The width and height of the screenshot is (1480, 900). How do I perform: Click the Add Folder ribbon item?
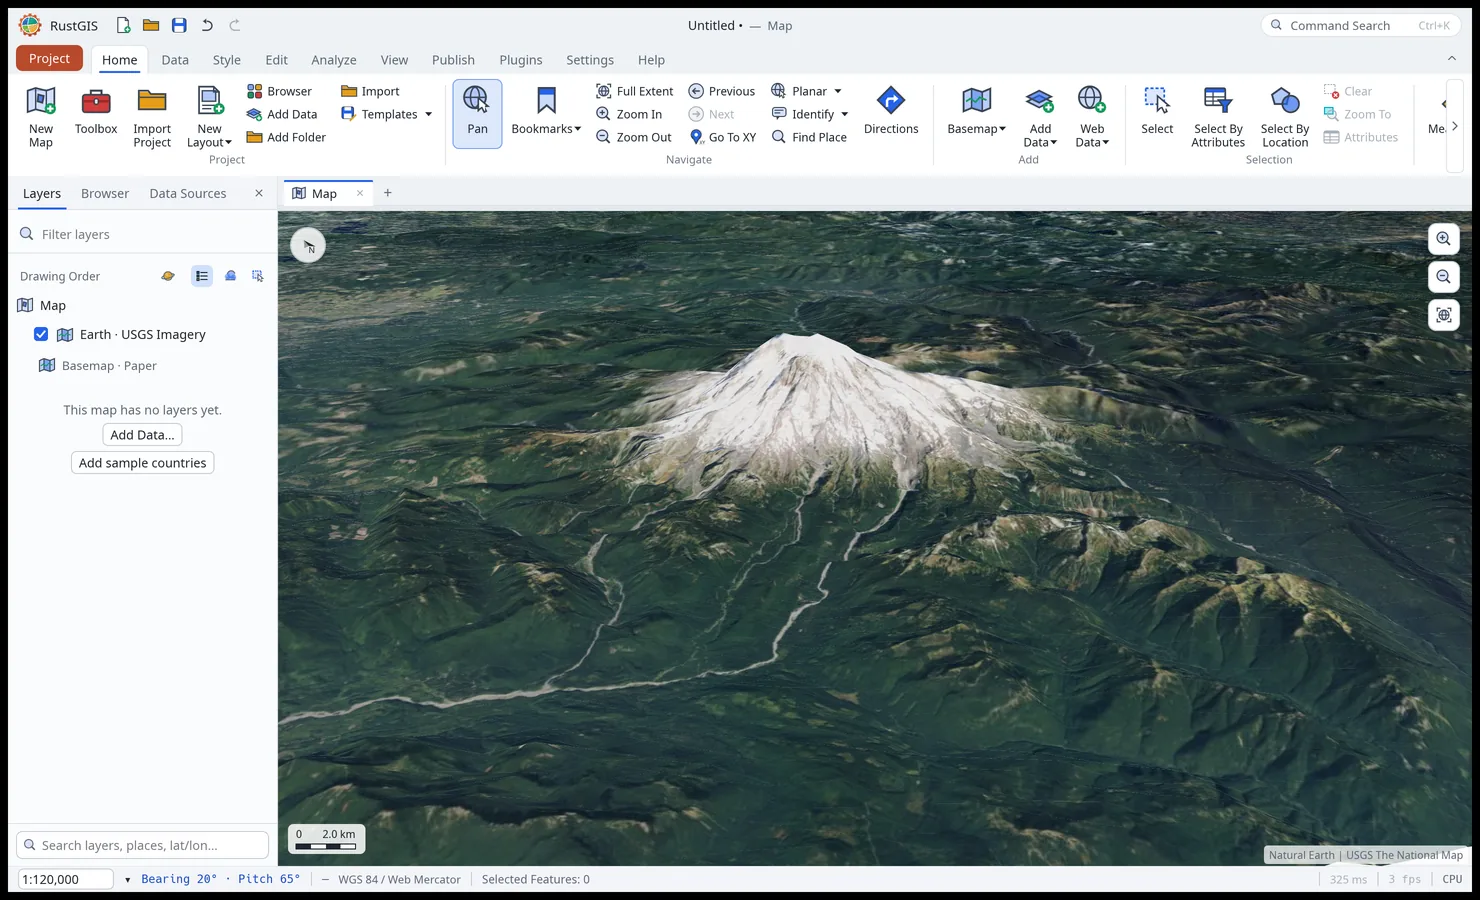point(286,137)
